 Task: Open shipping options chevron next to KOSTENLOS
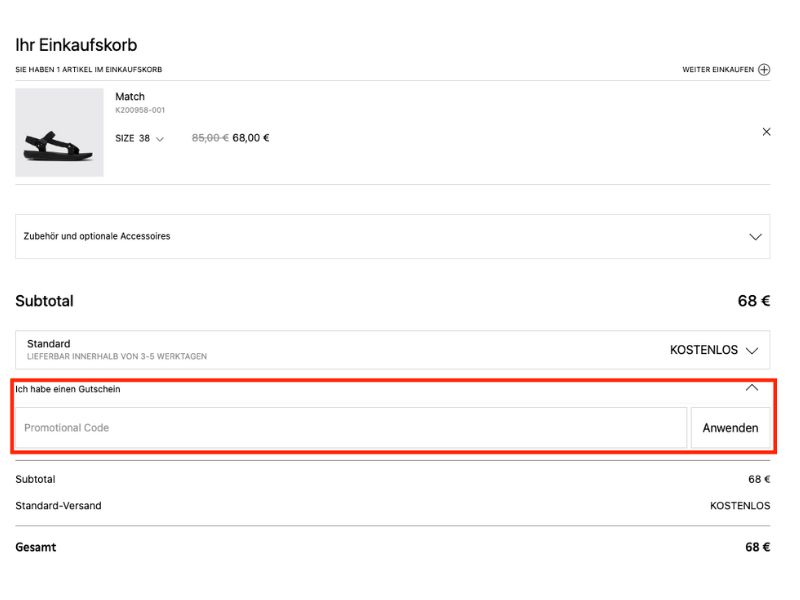click(752, 351)
